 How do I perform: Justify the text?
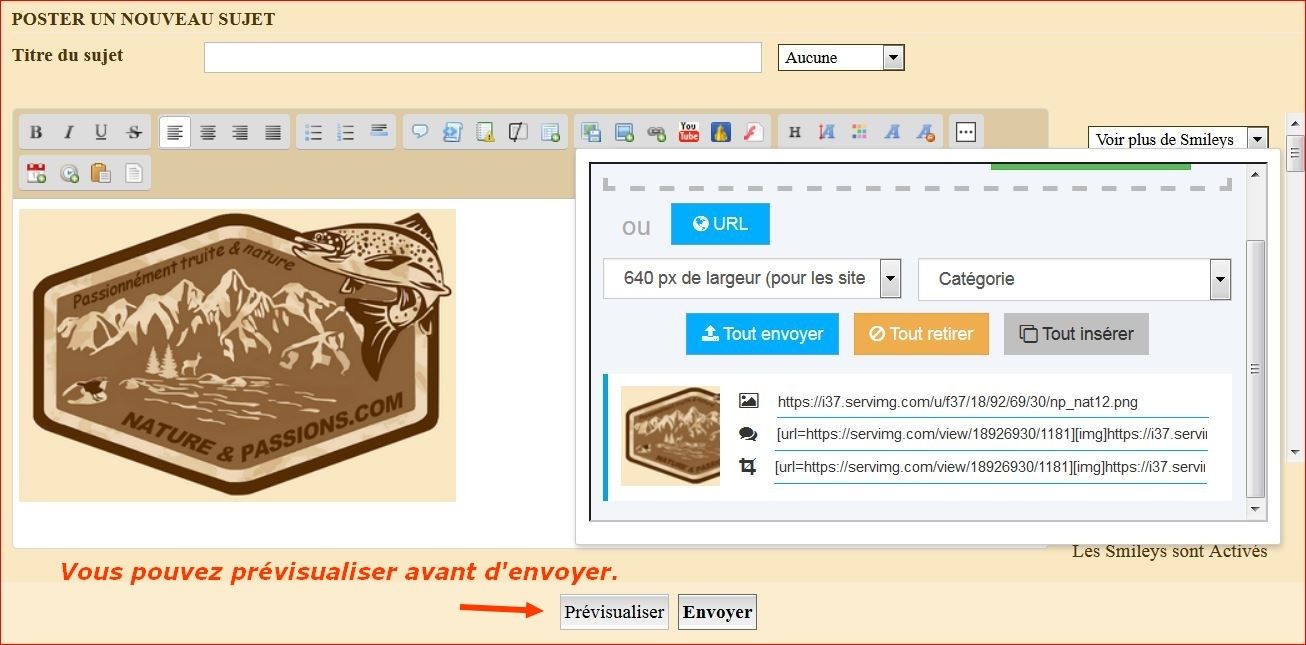(x=273, y=132)
